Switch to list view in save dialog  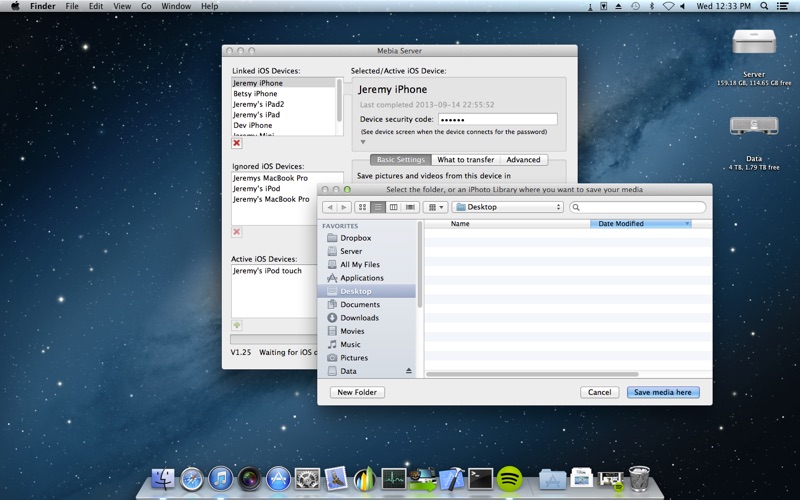tap(378, 207)
